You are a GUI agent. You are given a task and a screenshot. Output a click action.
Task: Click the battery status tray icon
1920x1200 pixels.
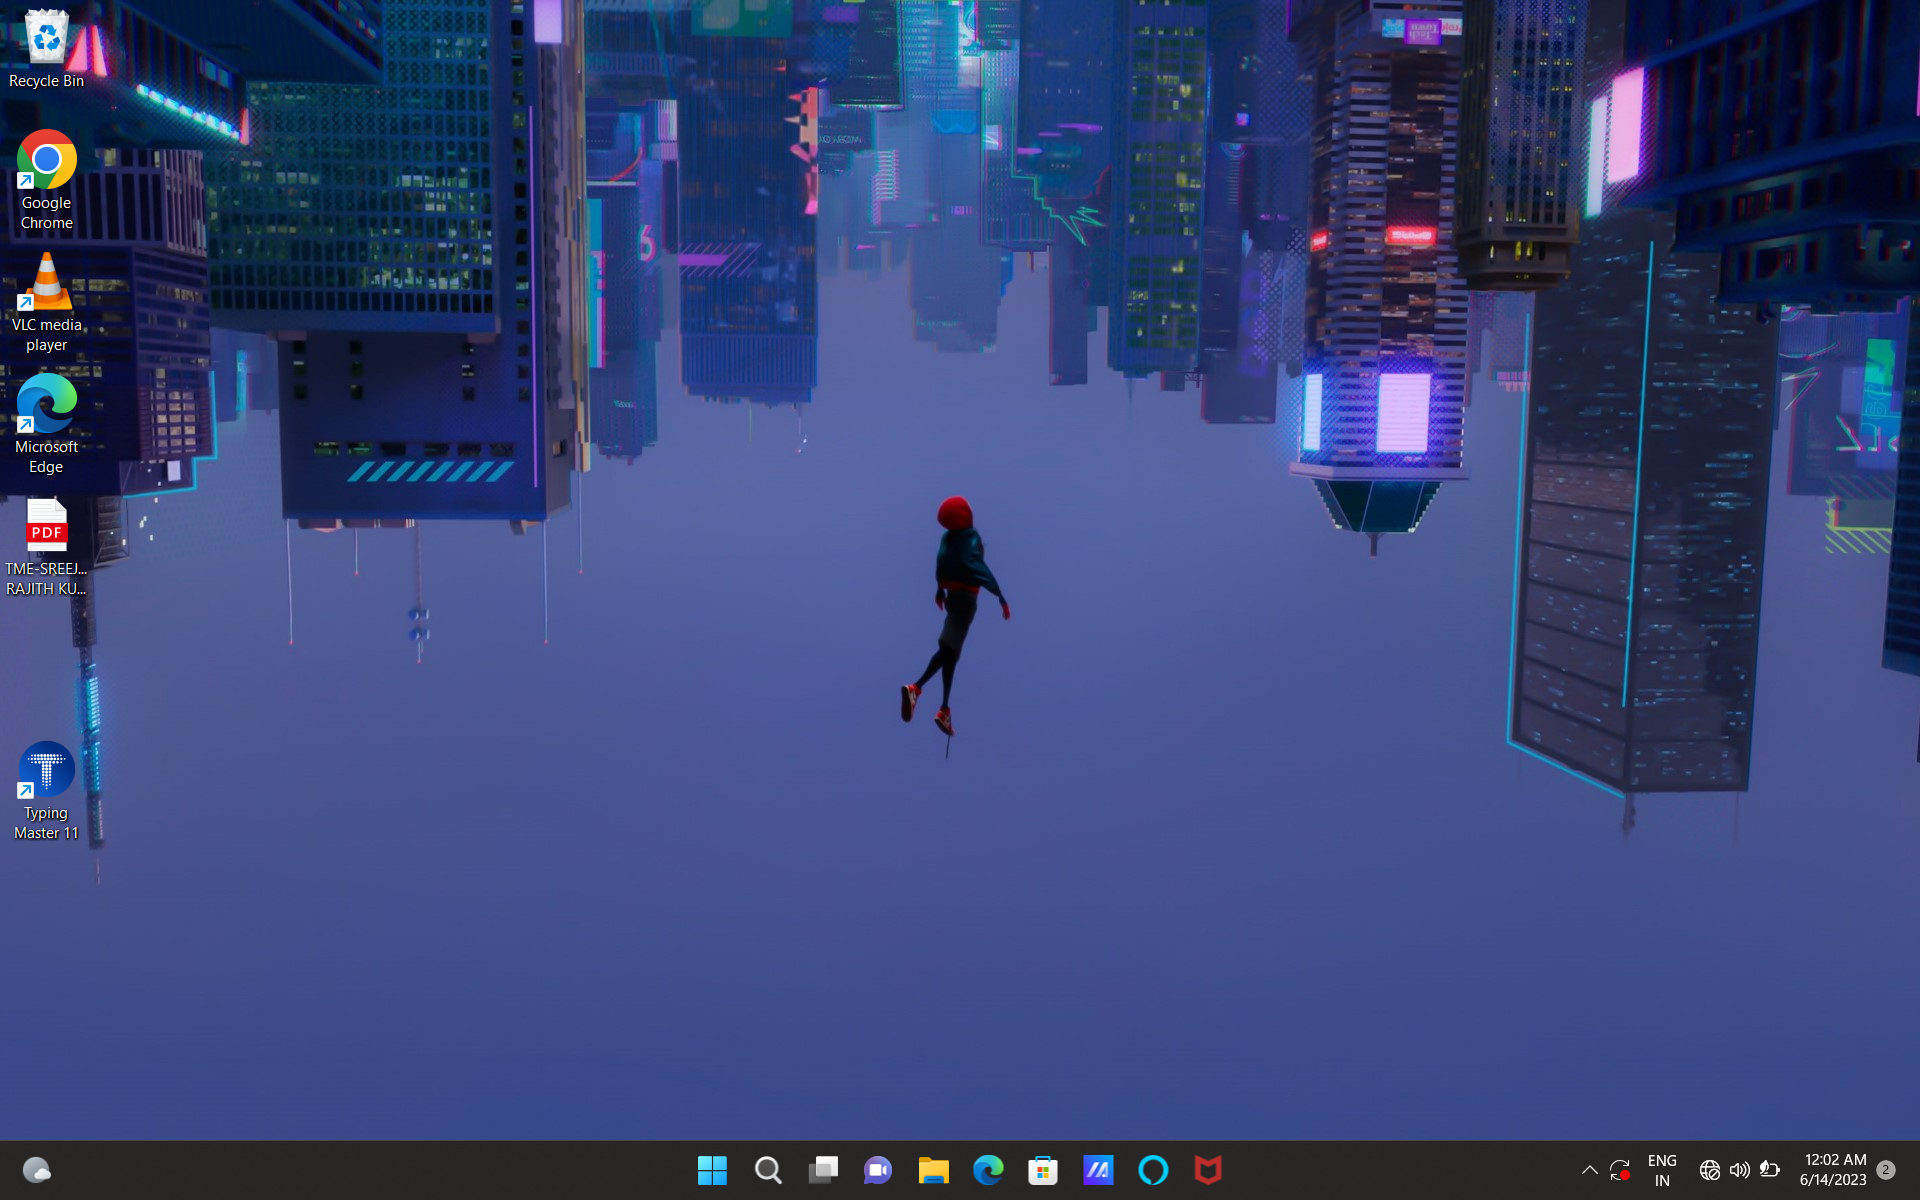click(1770, 1170)
